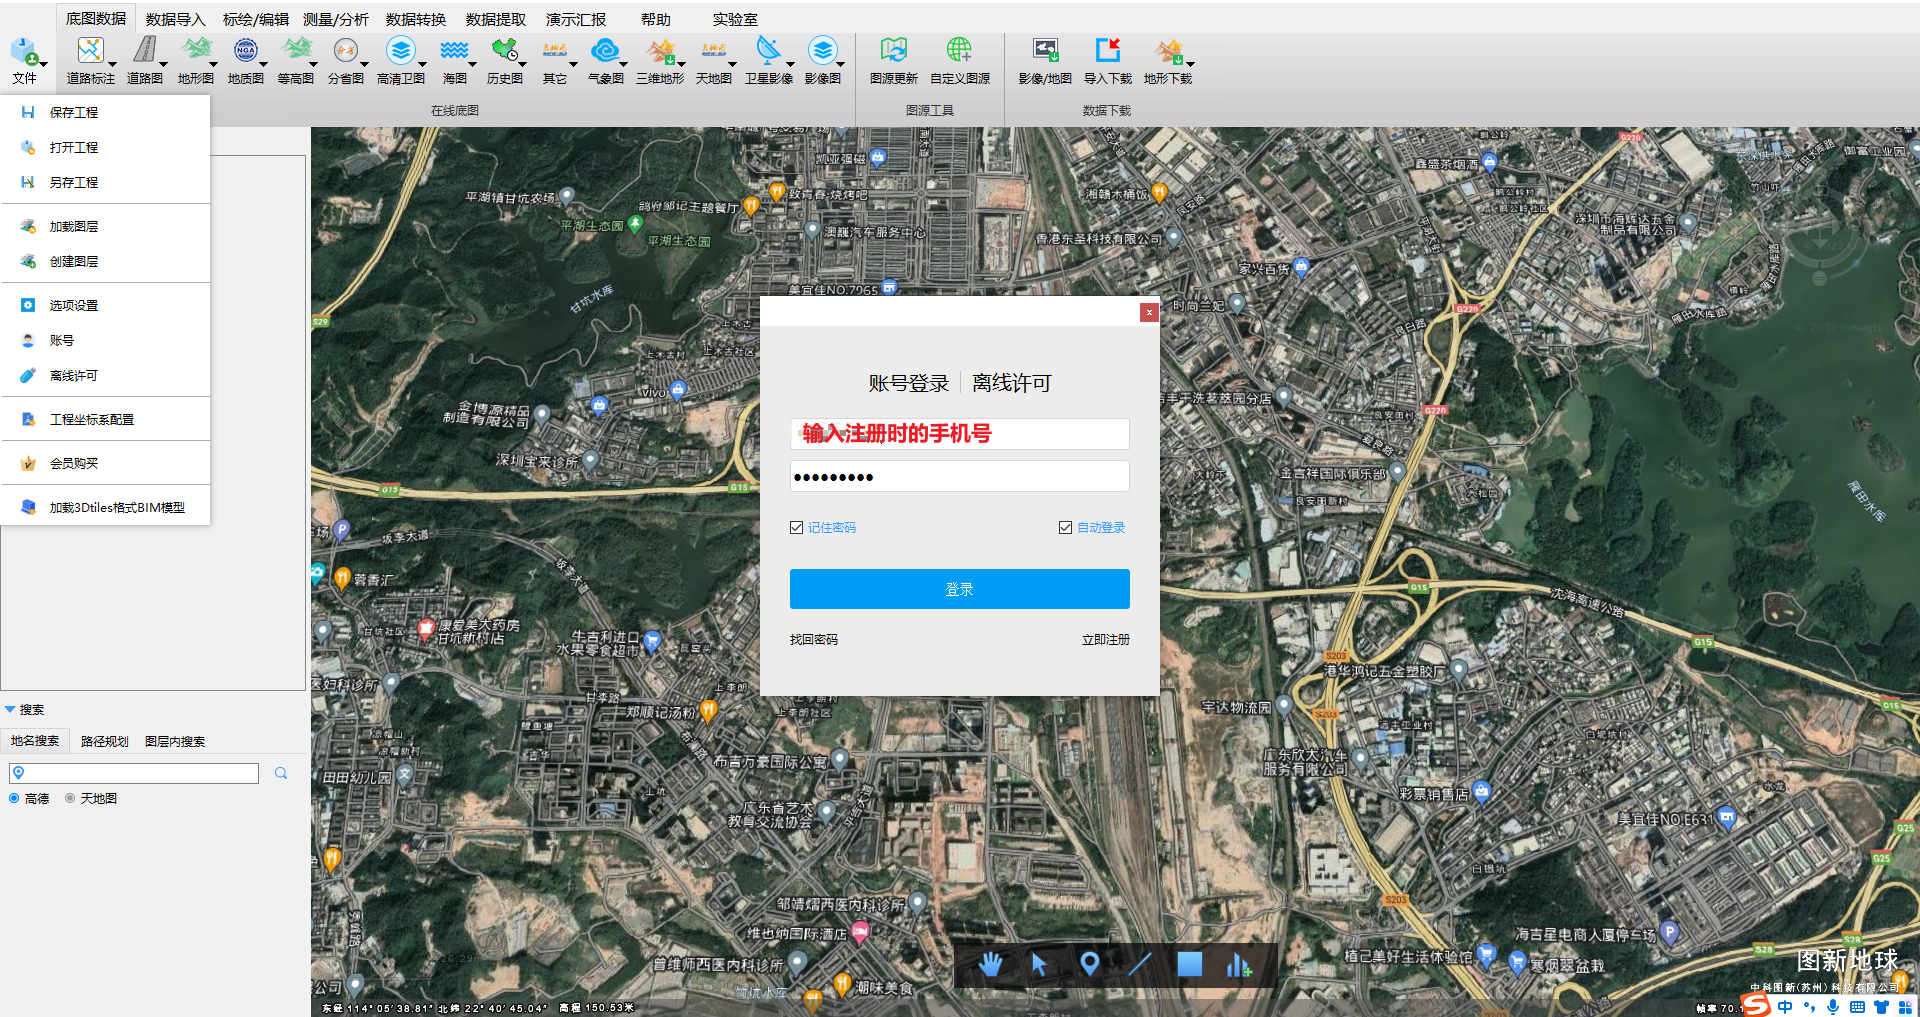Click the phone number input field

pyautogui.click(x=959, y=434)
